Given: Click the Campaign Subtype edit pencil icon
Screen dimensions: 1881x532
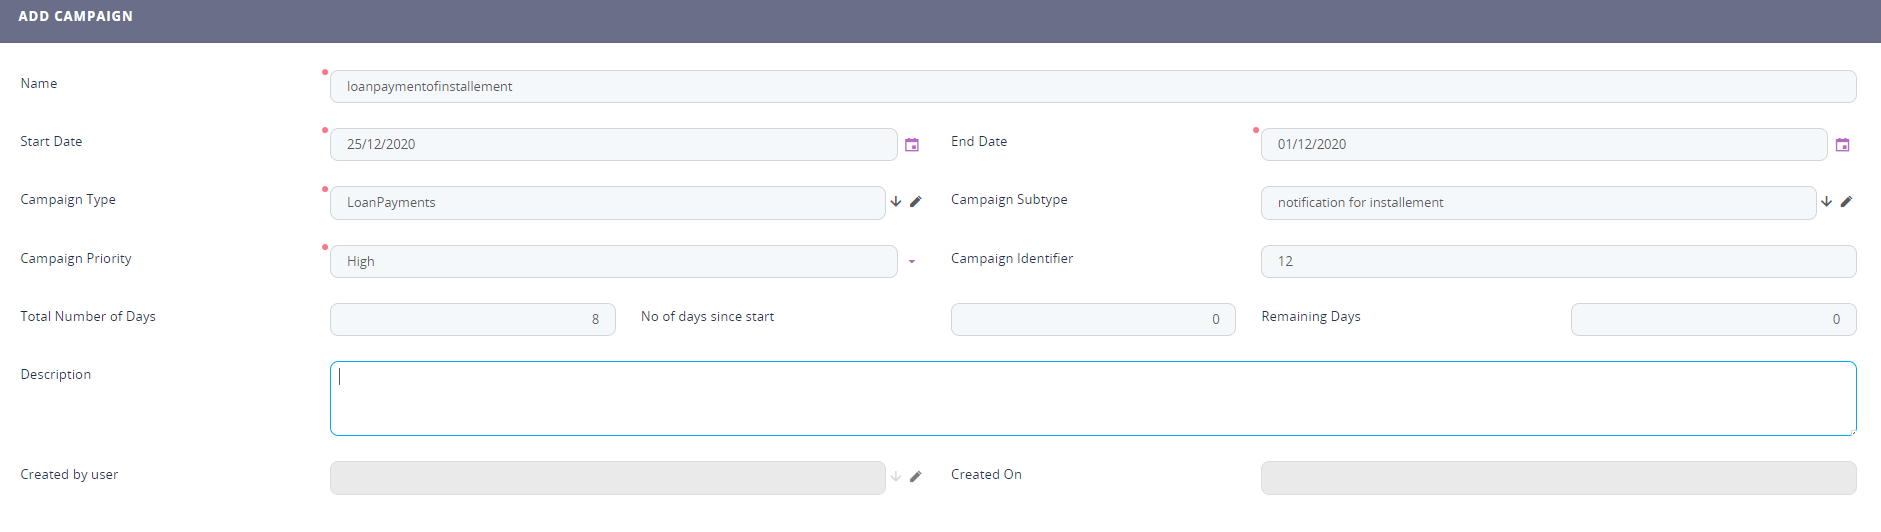Looking at the screenshot, I should (1846, 202).
